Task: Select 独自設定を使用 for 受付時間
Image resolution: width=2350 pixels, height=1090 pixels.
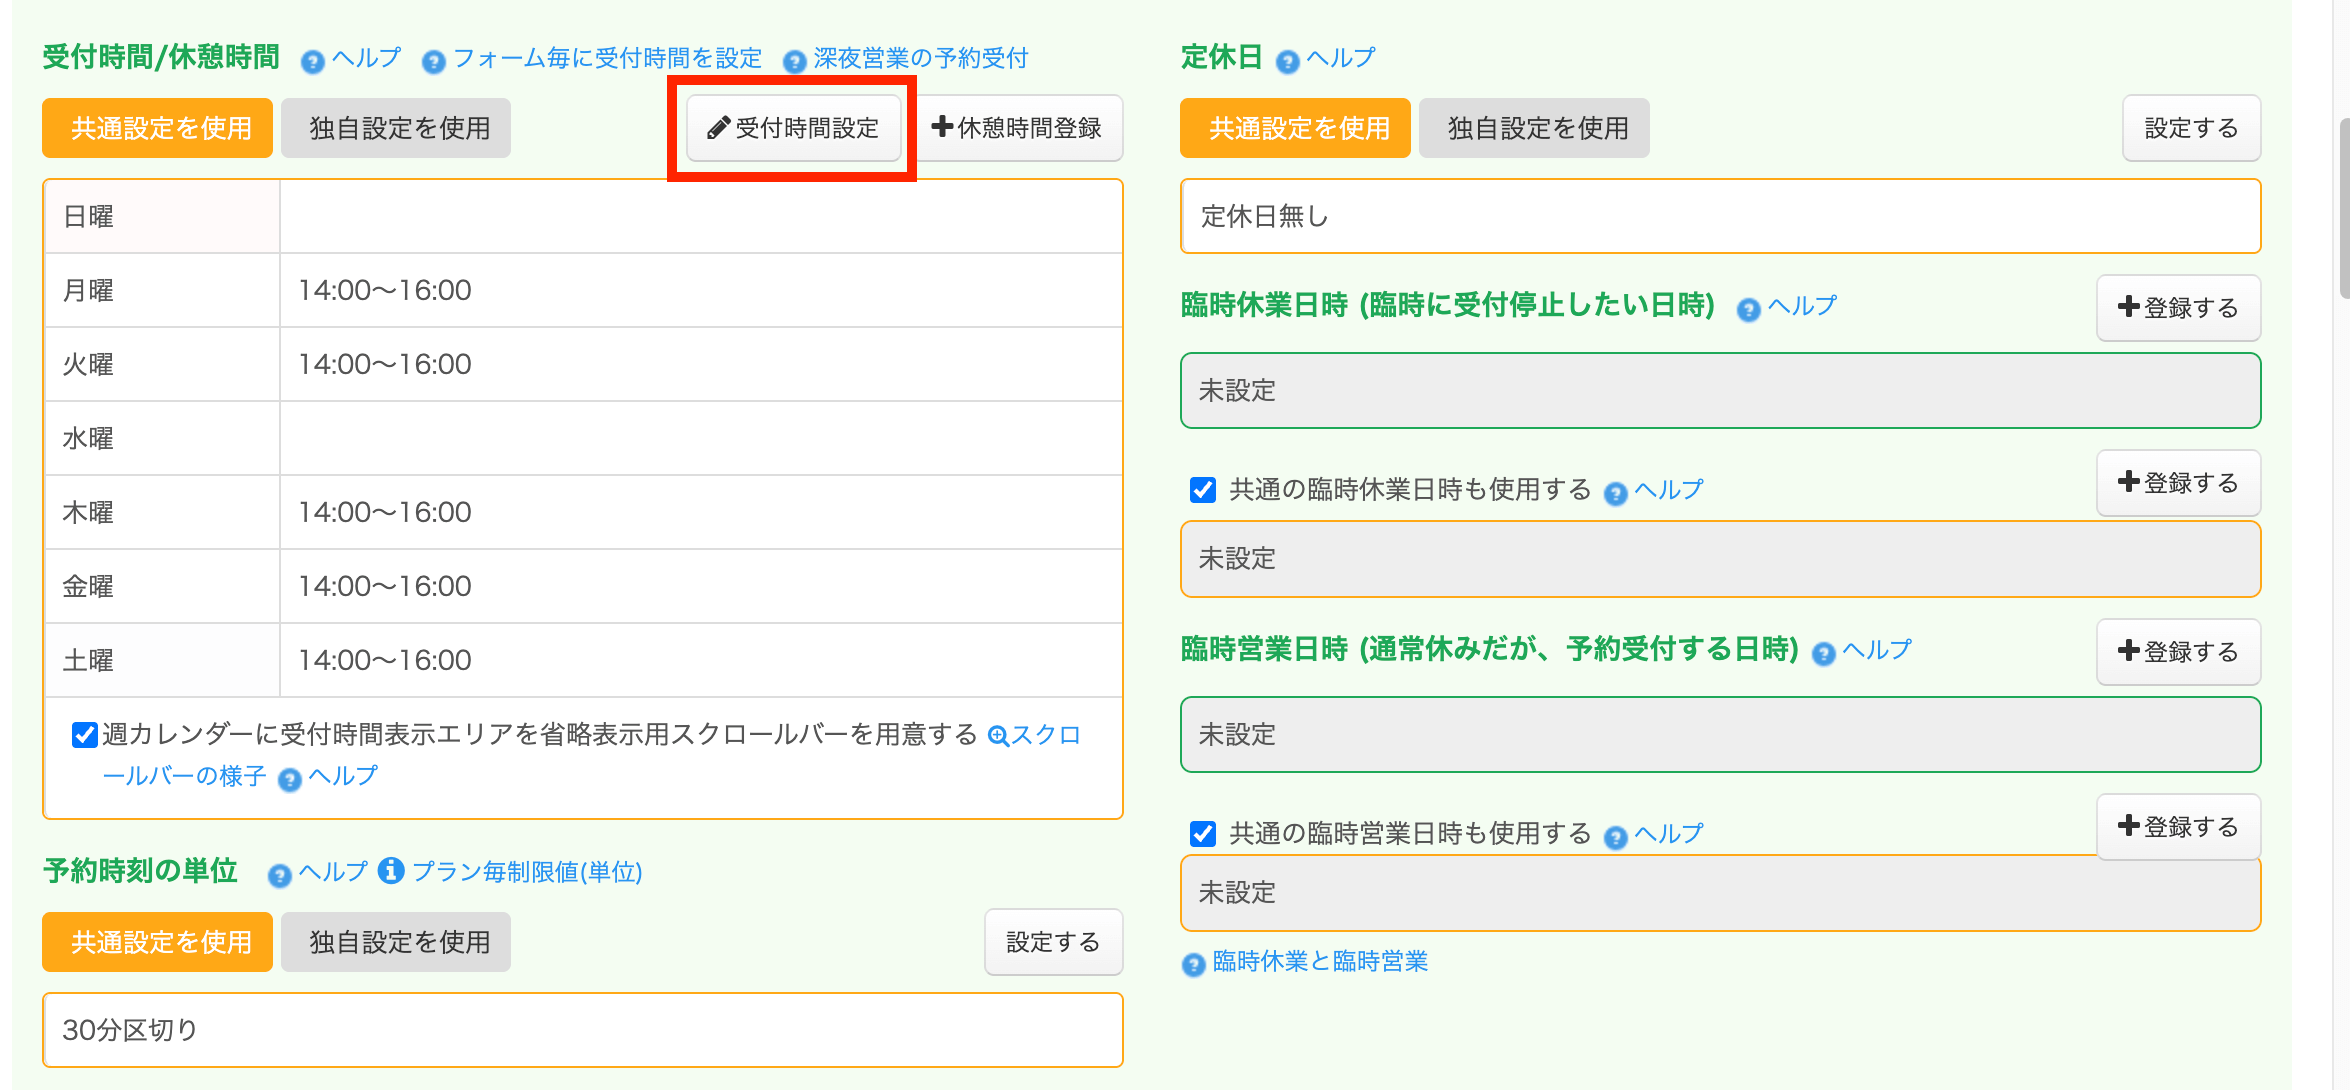Action: [x=396, y=128]
